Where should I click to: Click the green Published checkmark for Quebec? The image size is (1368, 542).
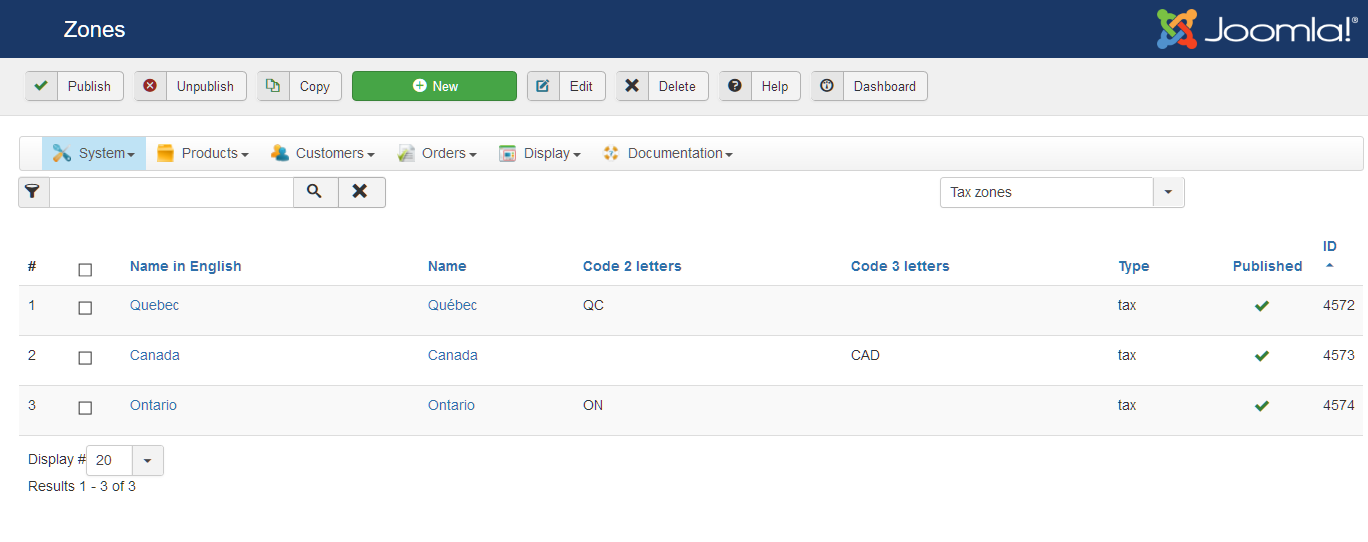1262,306
